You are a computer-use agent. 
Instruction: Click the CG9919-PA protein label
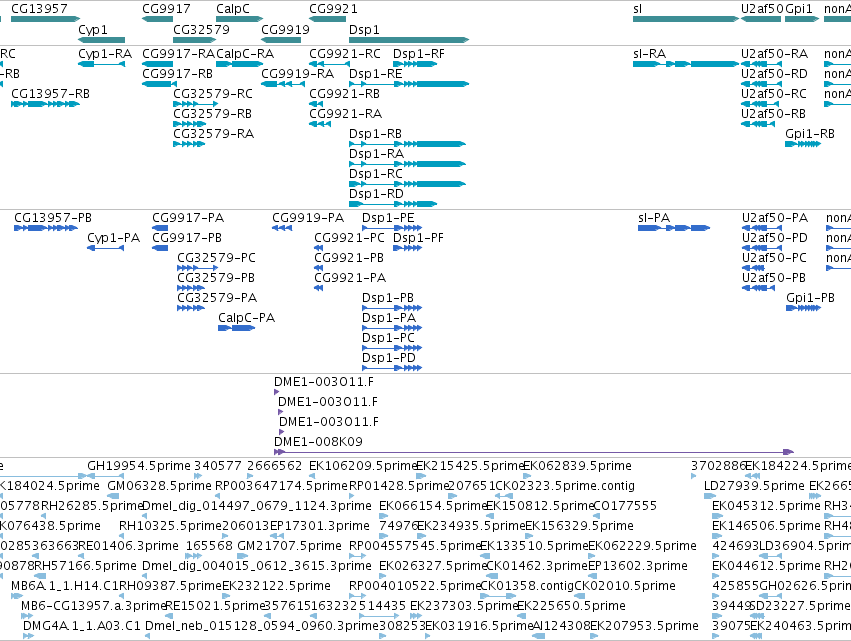[308, 218]
